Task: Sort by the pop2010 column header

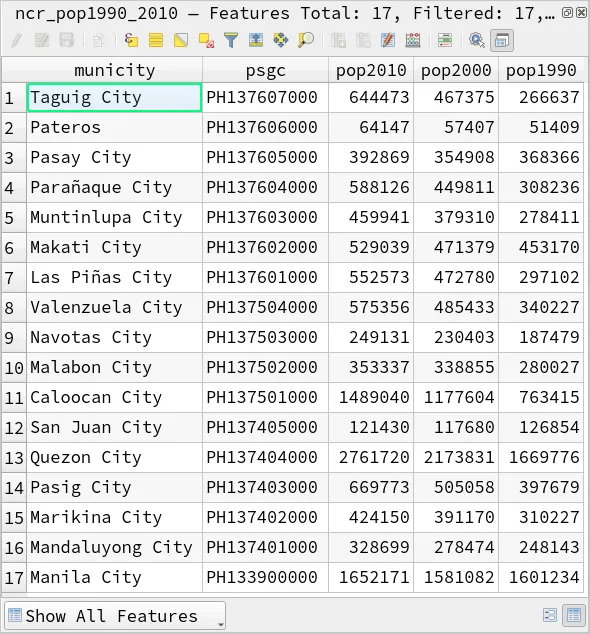Action: pyautogui.click(x=371, y=70)
